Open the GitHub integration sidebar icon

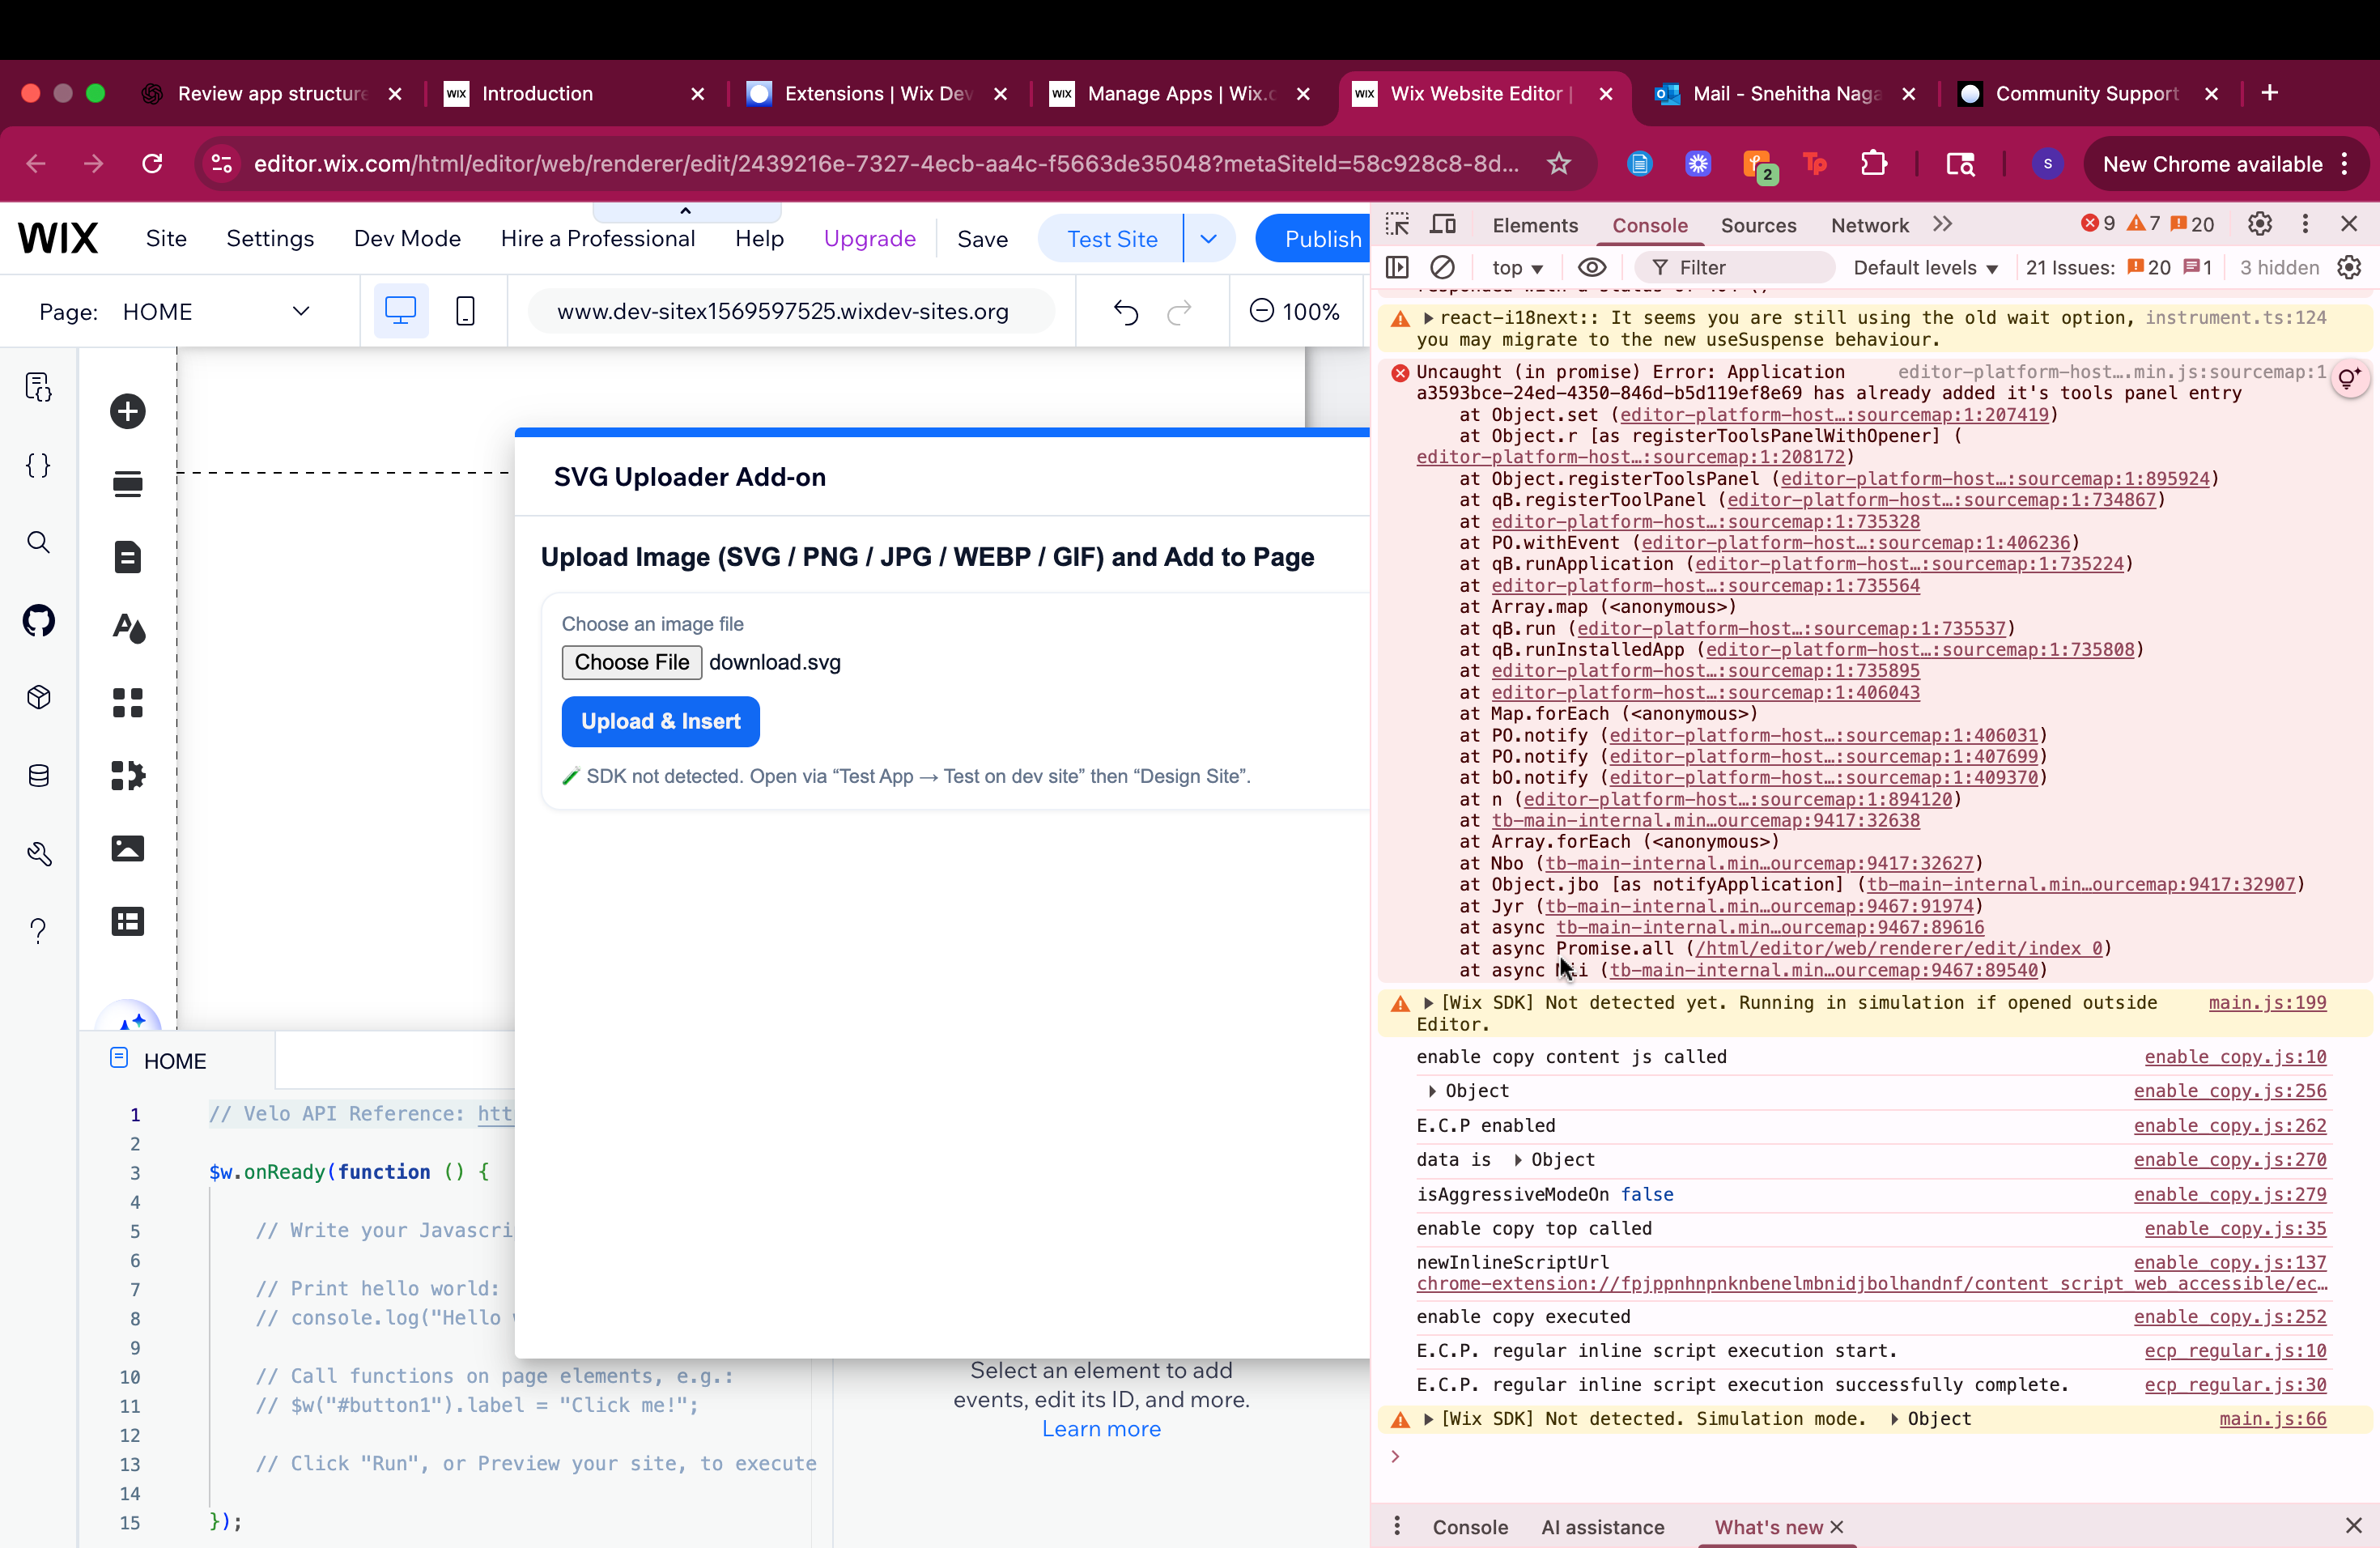38,620
